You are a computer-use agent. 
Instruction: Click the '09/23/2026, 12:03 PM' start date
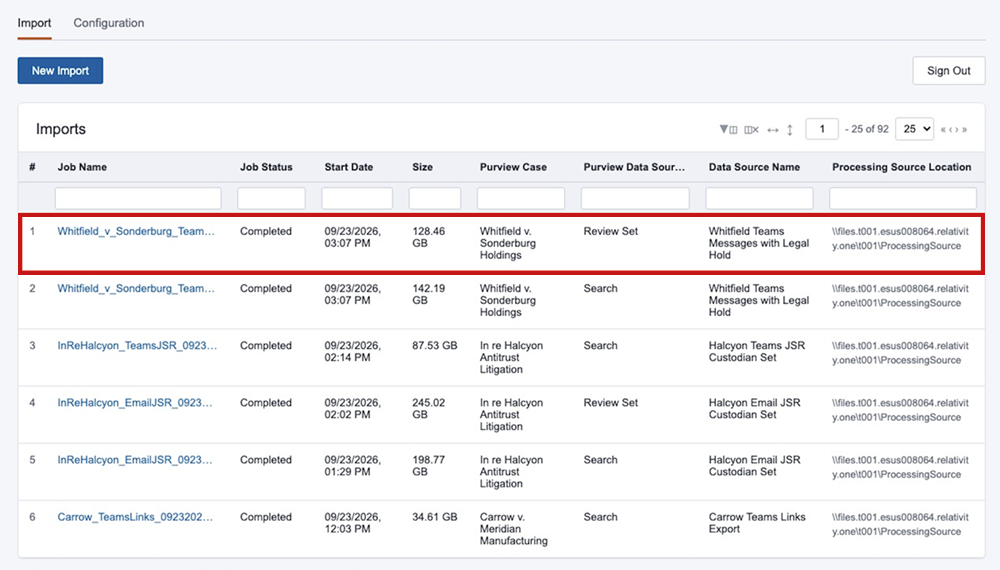(x=353, y=523)
